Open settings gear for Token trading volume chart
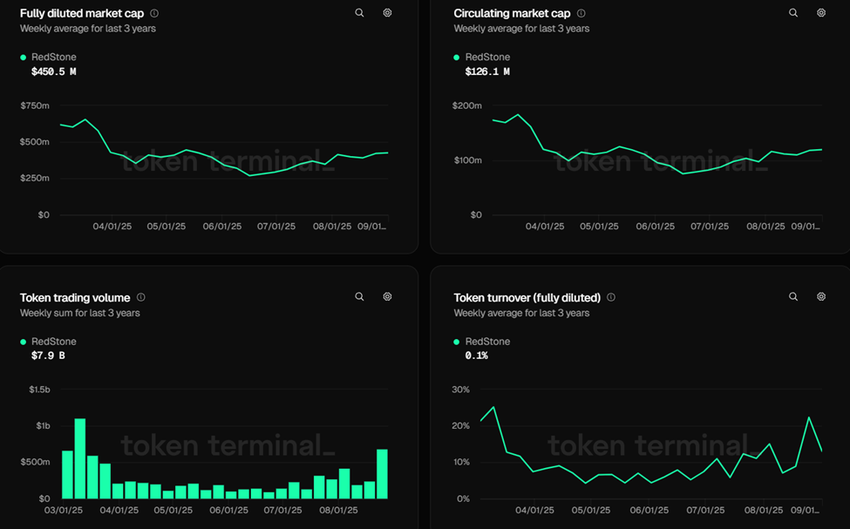This screenshot has width=850, height=529. tap(387, 297)
